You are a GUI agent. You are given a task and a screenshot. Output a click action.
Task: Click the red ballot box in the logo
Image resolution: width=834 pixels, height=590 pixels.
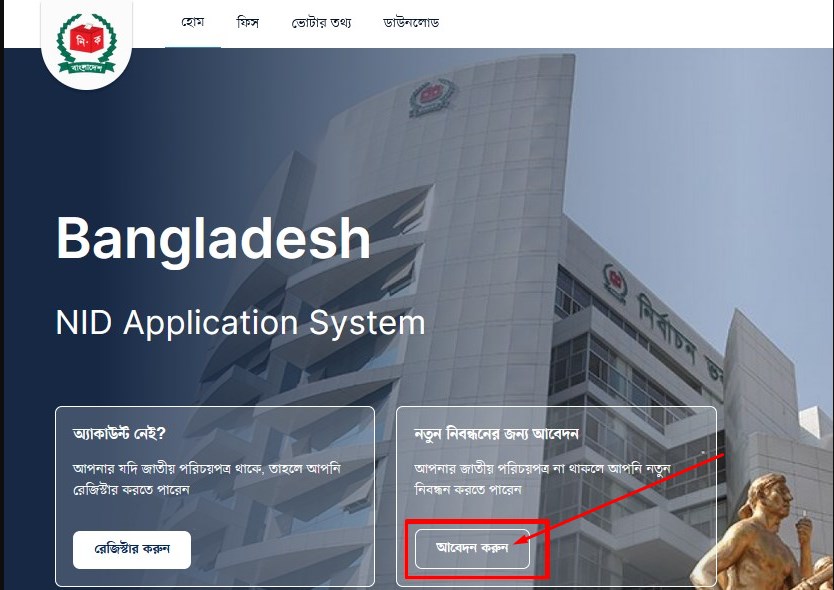86,38
